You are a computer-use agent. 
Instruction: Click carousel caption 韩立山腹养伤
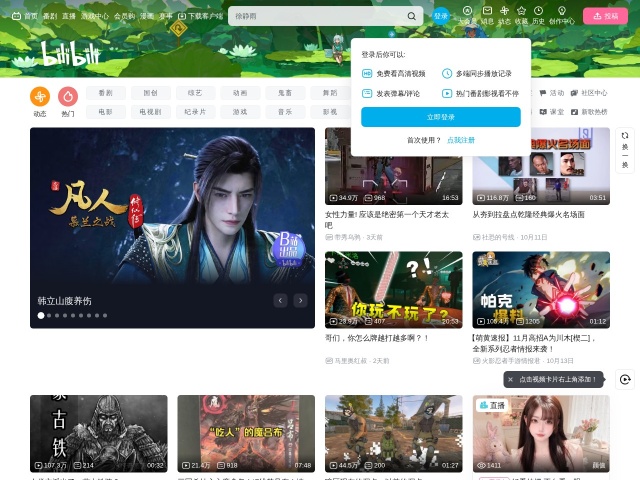coord(64,301)
